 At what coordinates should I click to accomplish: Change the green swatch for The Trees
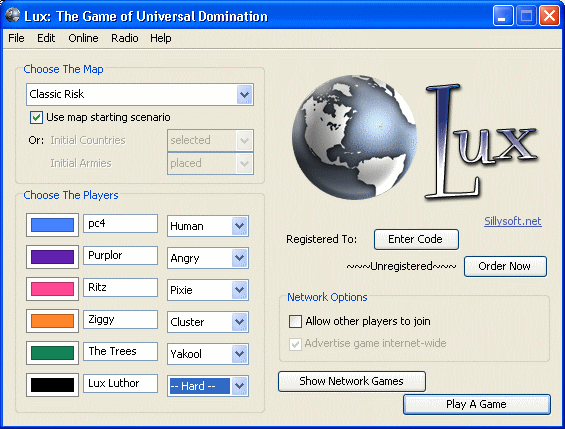click(x=52, y=353)
